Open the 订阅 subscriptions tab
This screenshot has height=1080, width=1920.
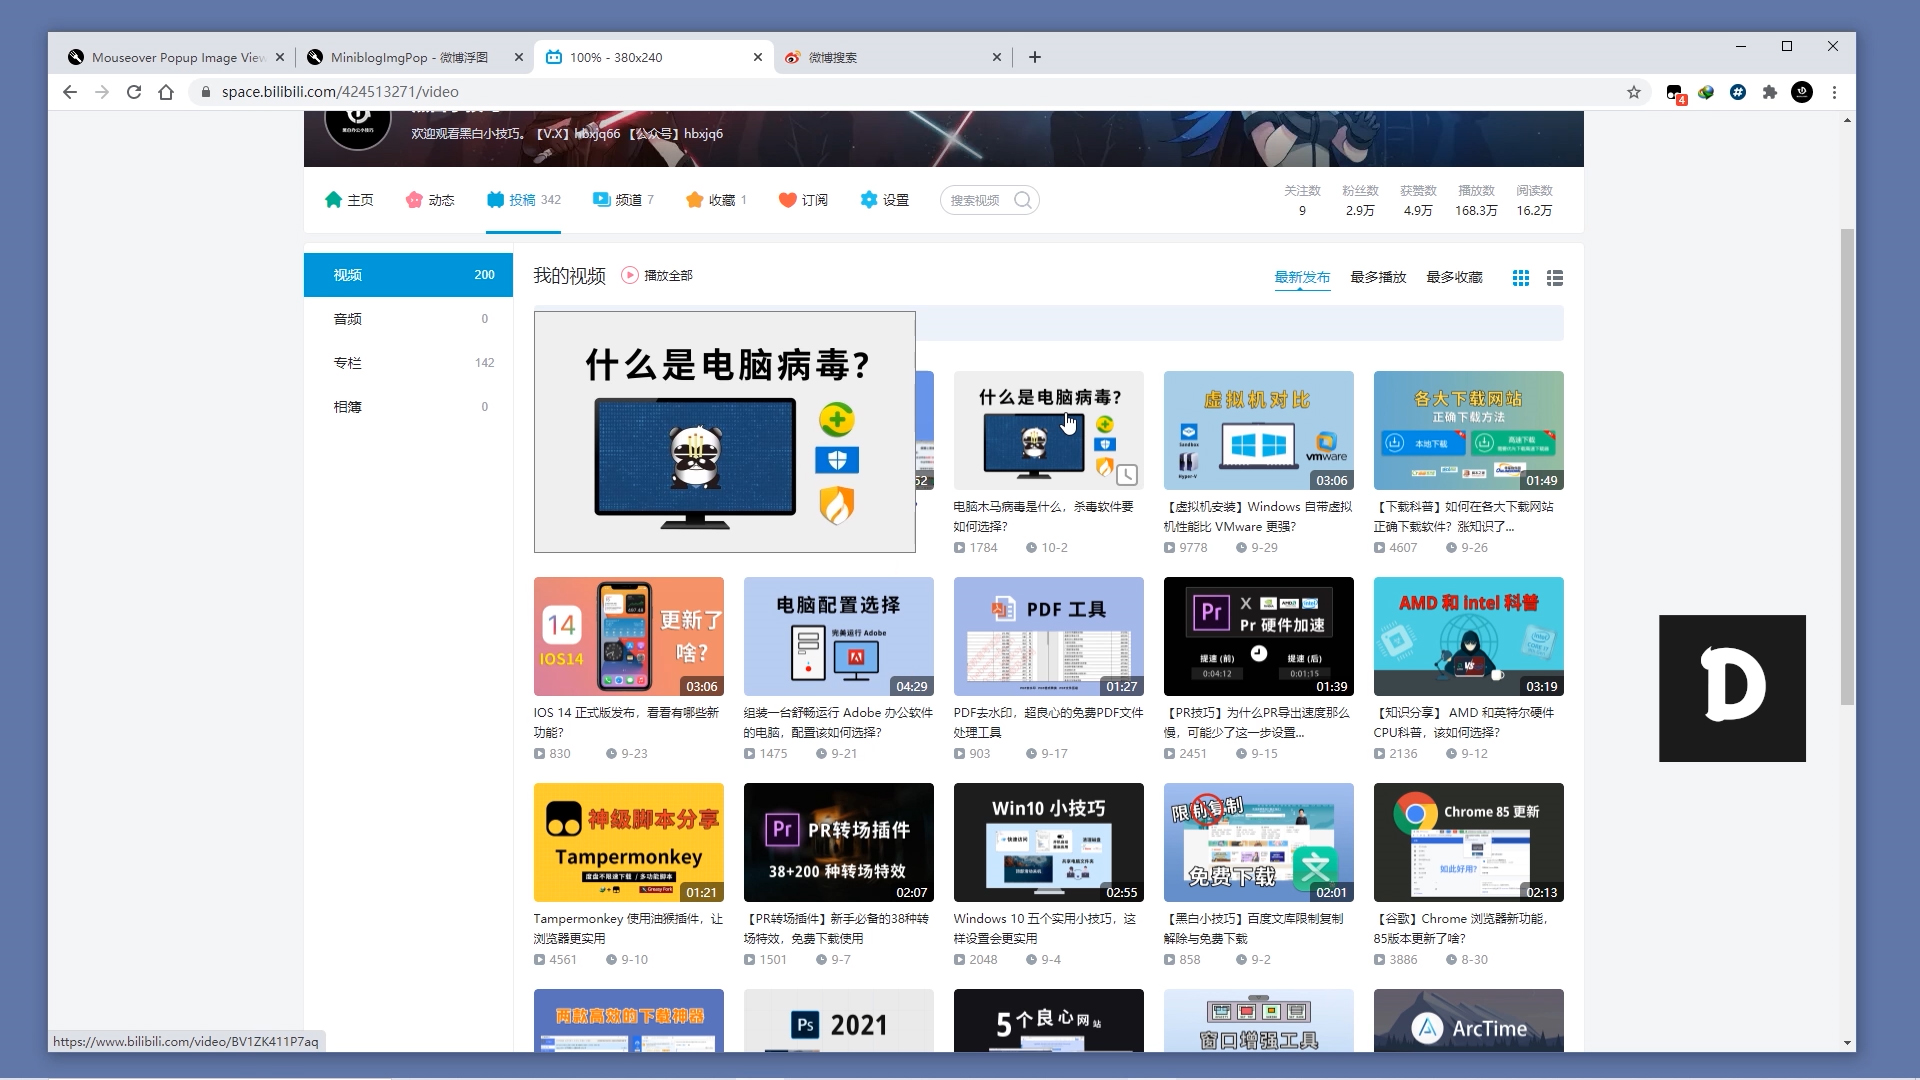(803, 200)
